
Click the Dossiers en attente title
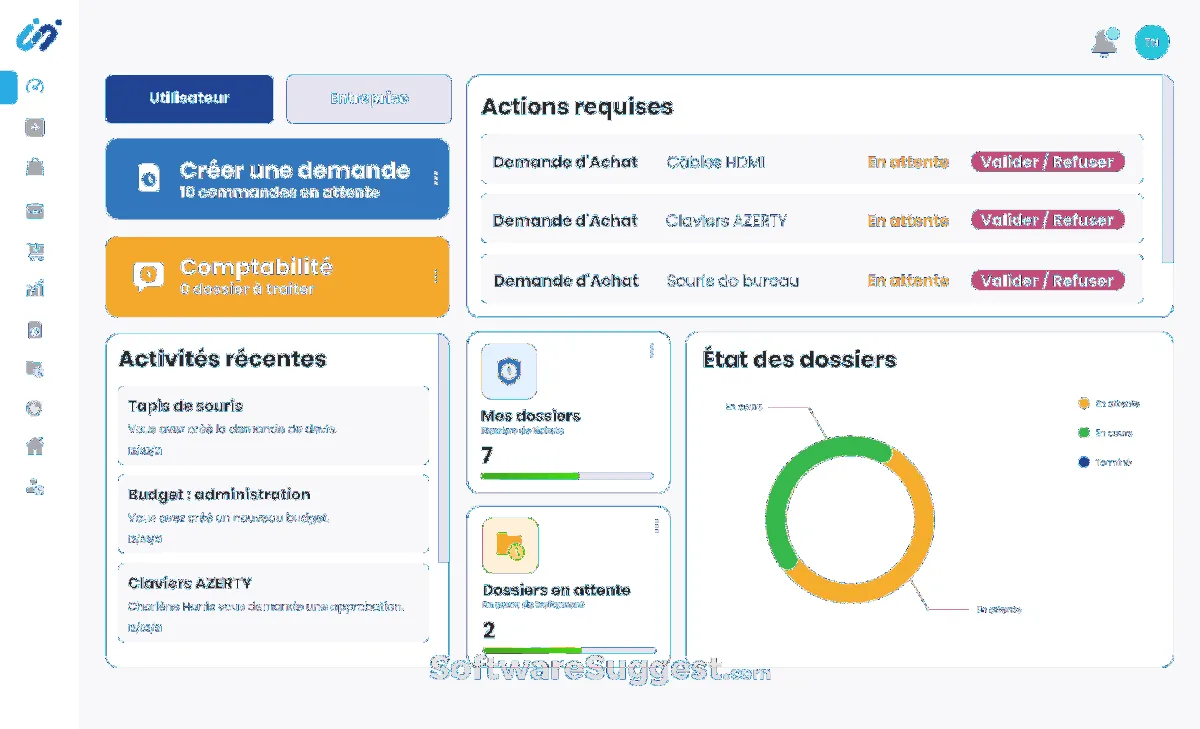point(557,590)
